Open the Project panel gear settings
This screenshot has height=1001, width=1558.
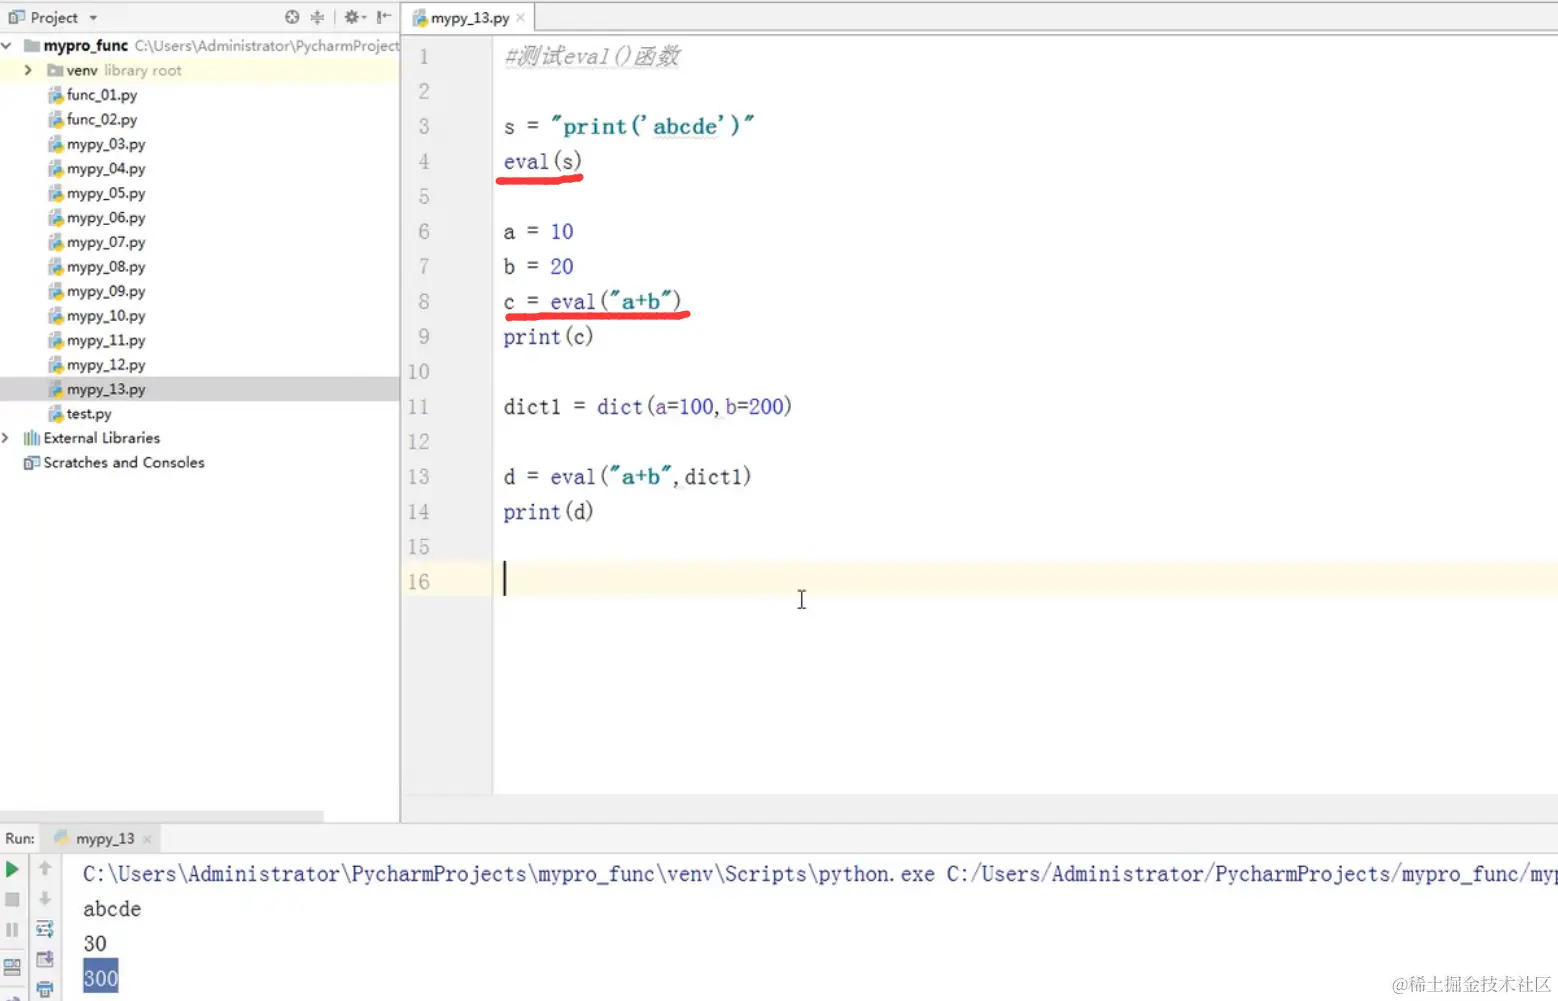354,17
